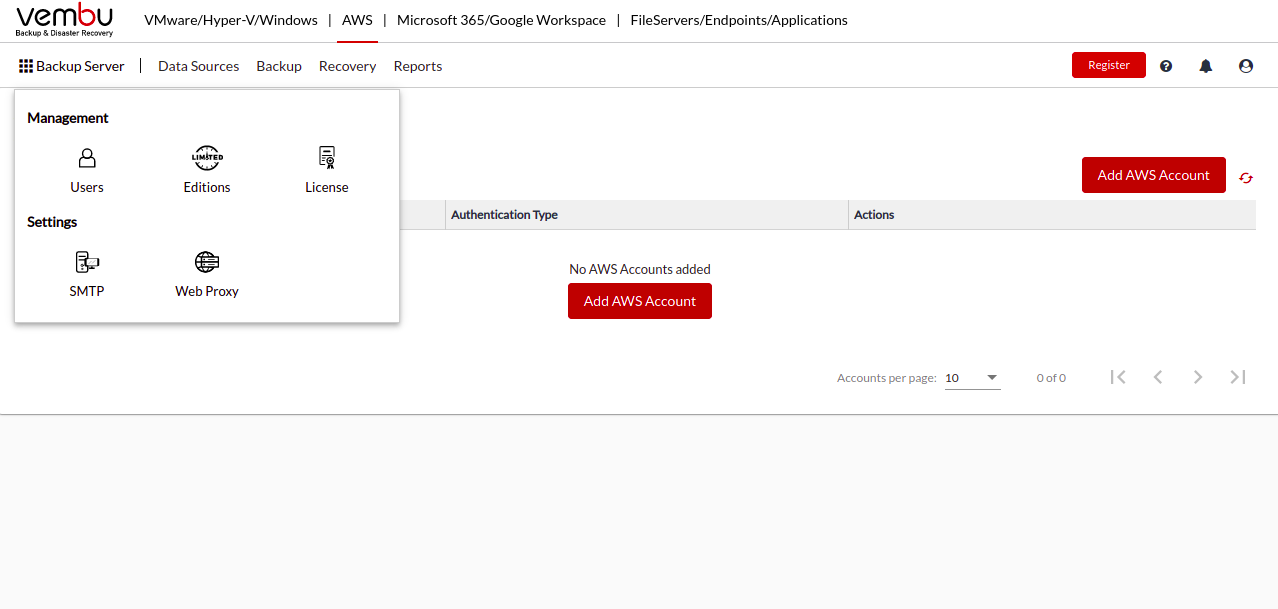Select FileServers/Endpoints/Applications tab
Screen dimensions: 1278x609
[x=739, y=20]
